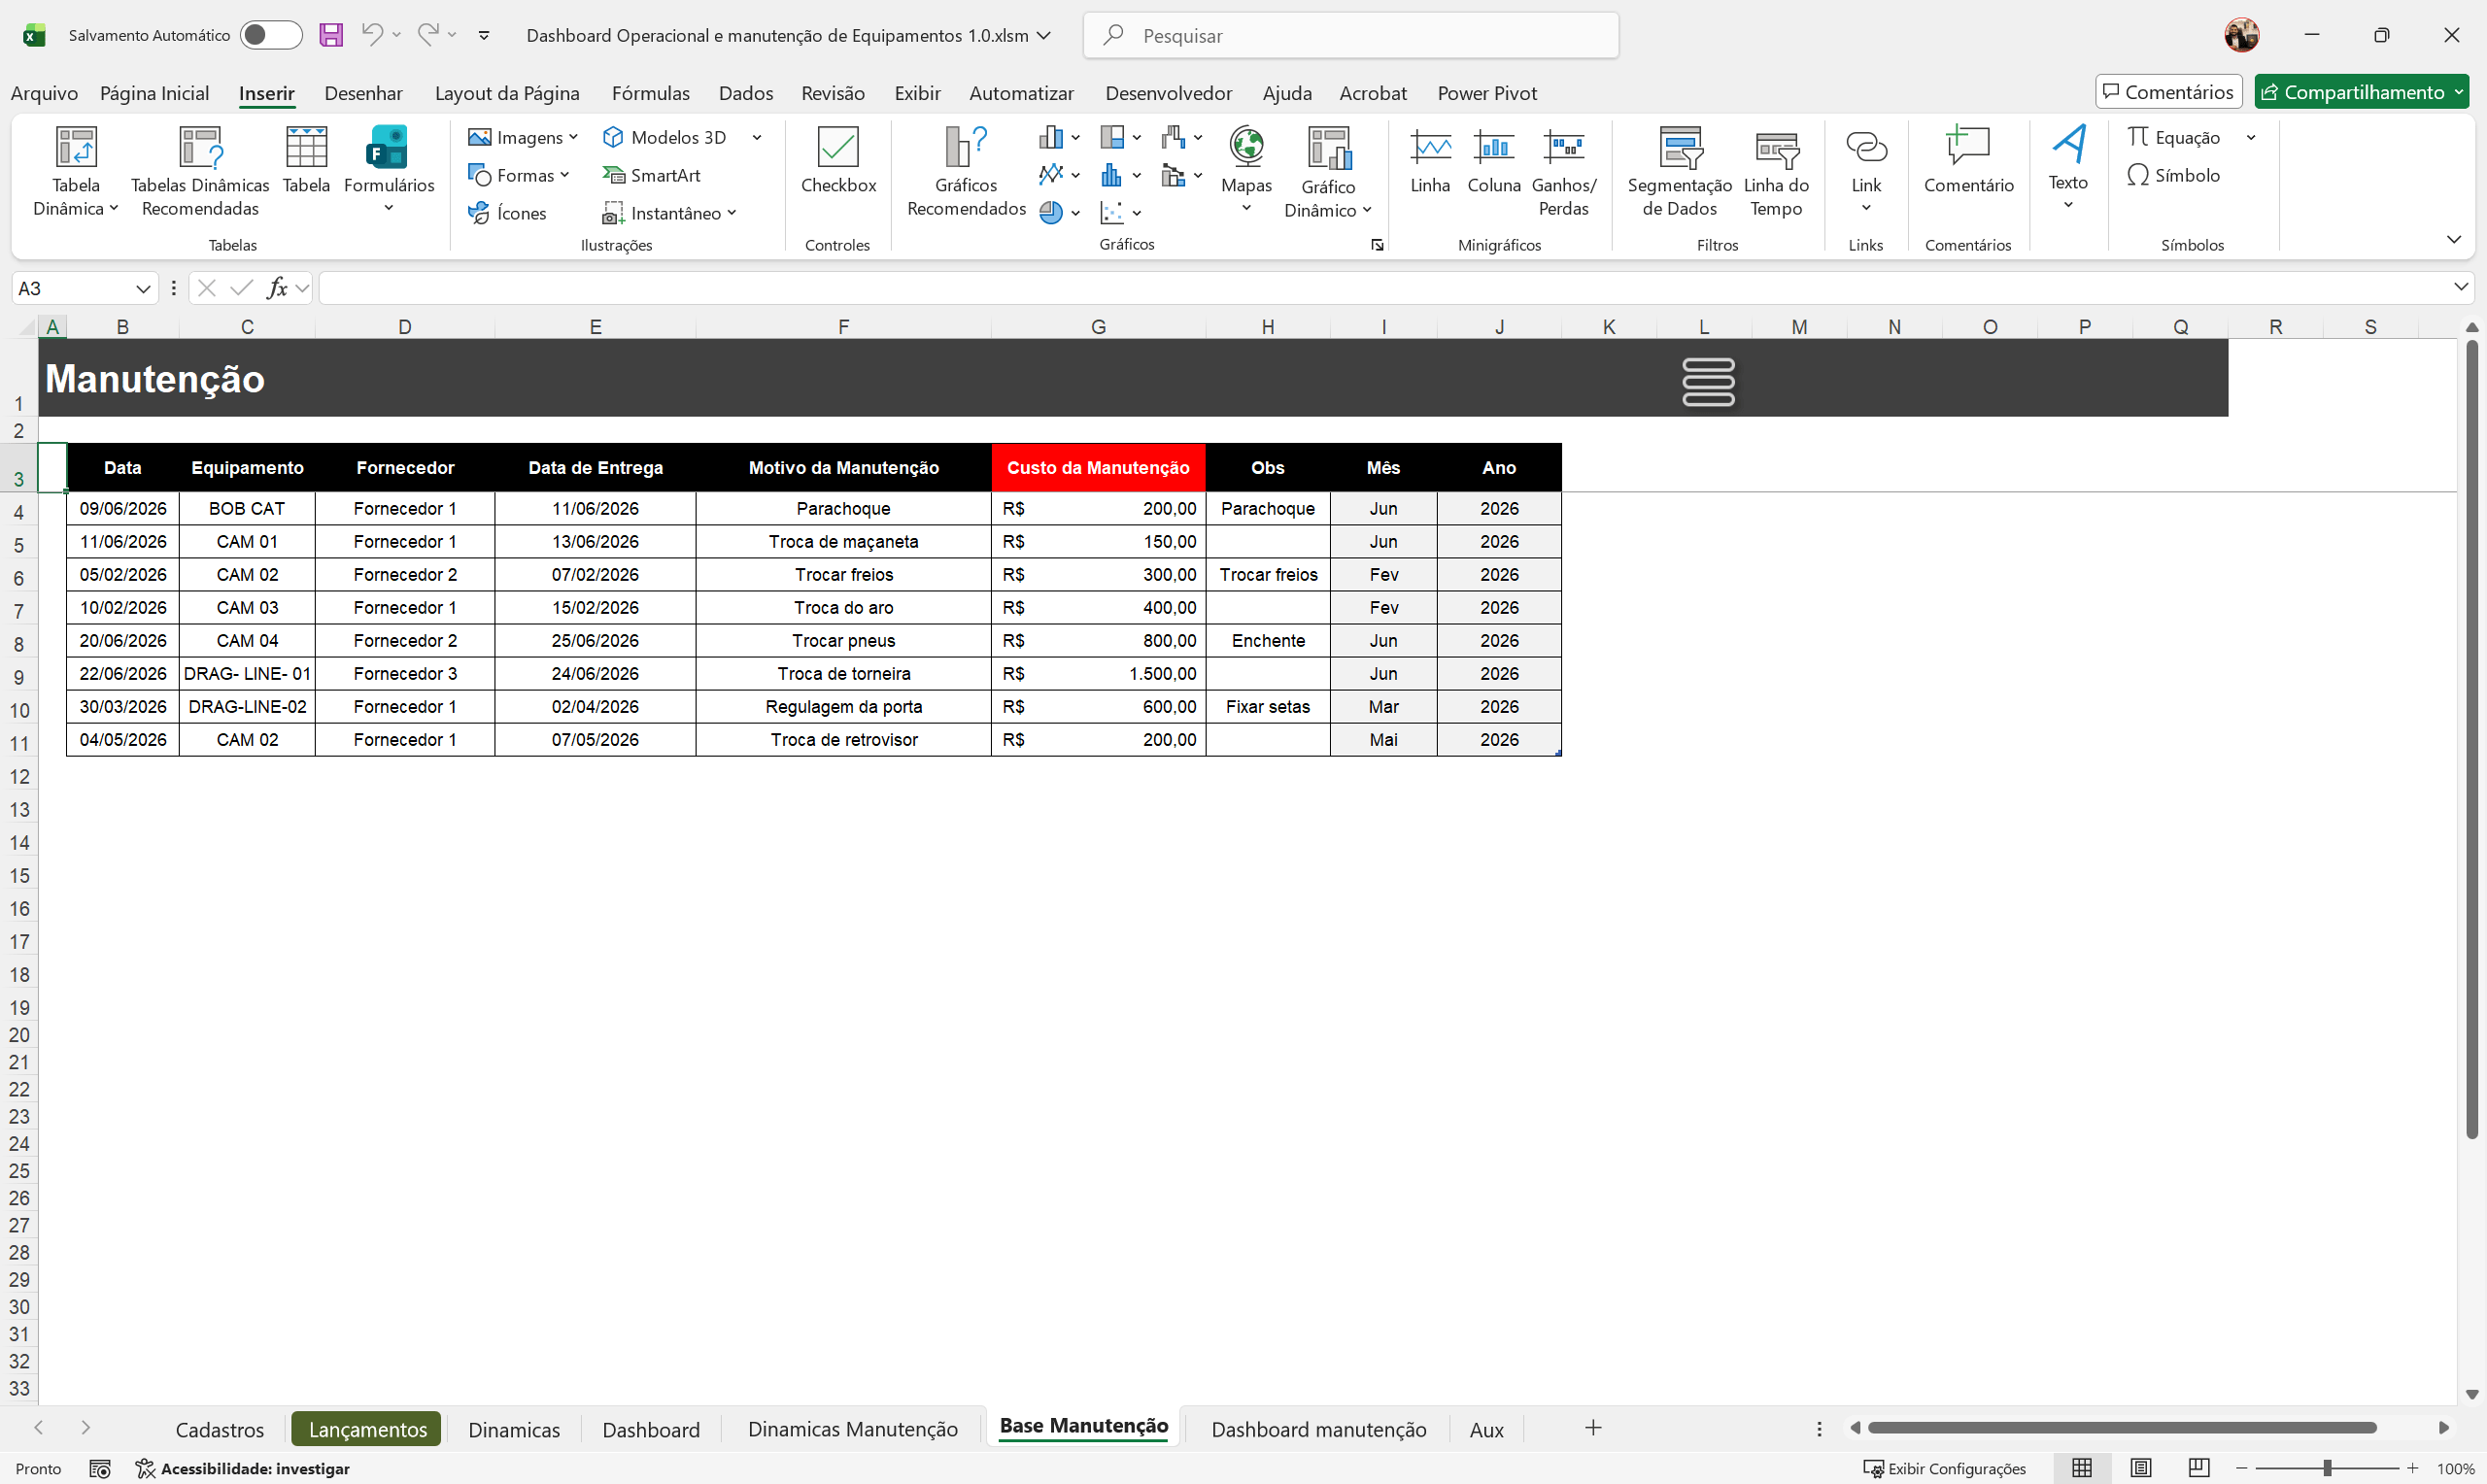Click the Tabela Dinâmica icon

tap(75, 147)
